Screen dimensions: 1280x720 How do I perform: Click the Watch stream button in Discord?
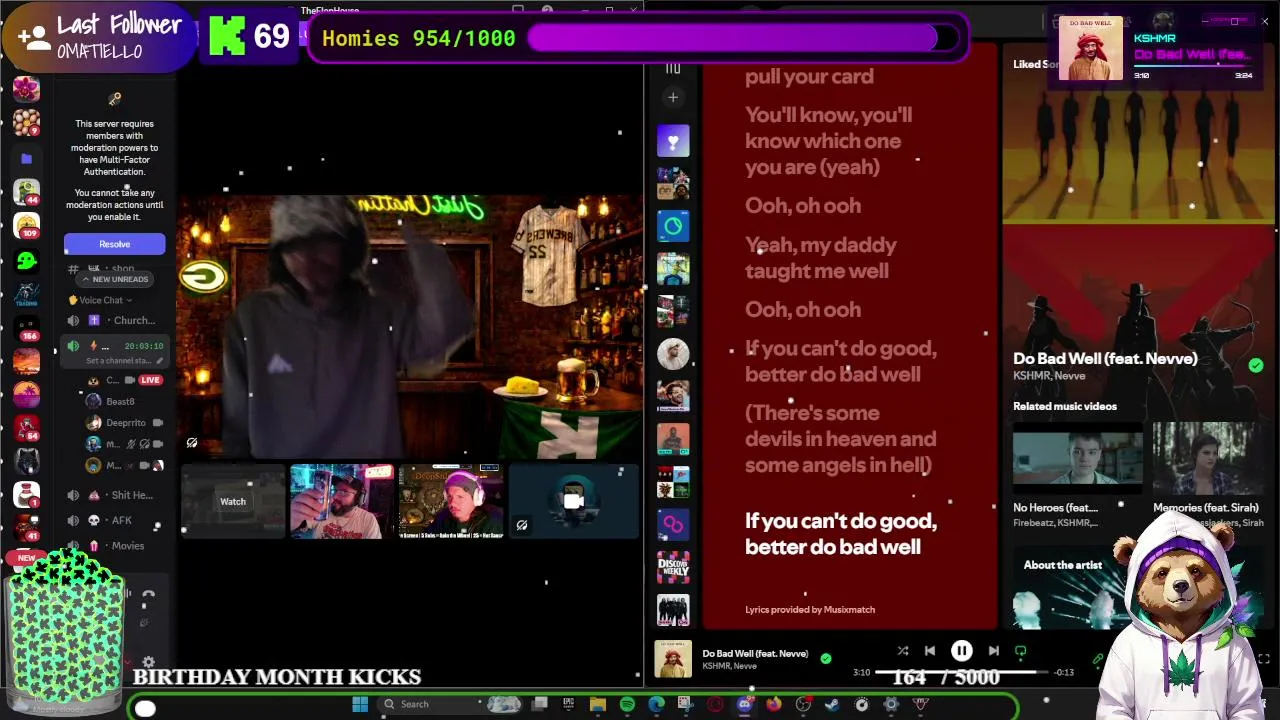[x=233, y=502]
